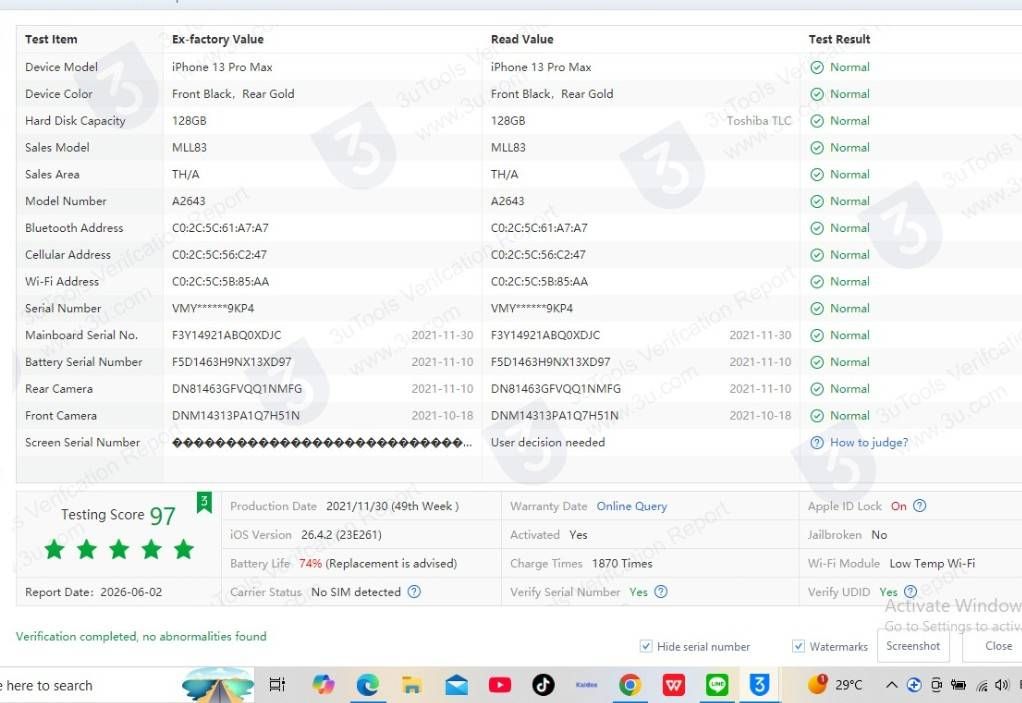1022x703 pixels.
Task: Open File Explorer from the taskbar
Action: (x=411, y=685)
